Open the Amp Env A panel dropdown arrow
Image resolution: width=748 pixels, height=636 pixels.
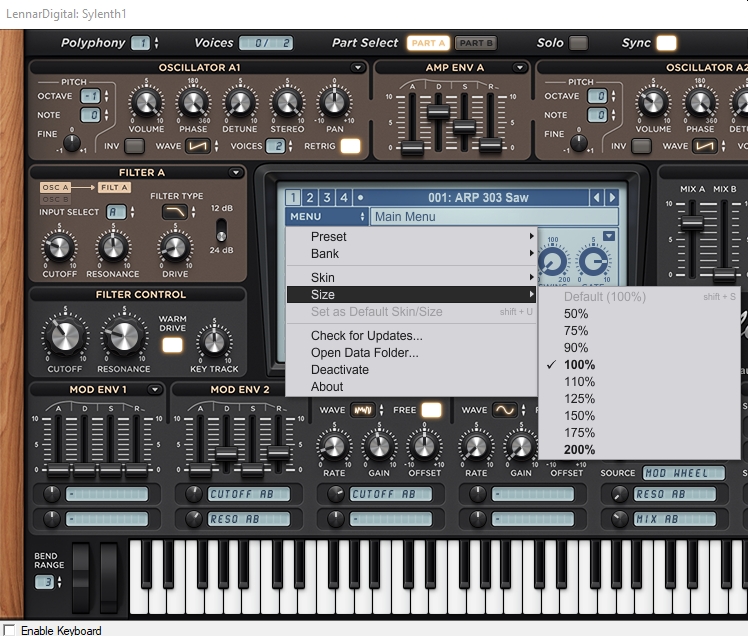[x=520, y=68]
